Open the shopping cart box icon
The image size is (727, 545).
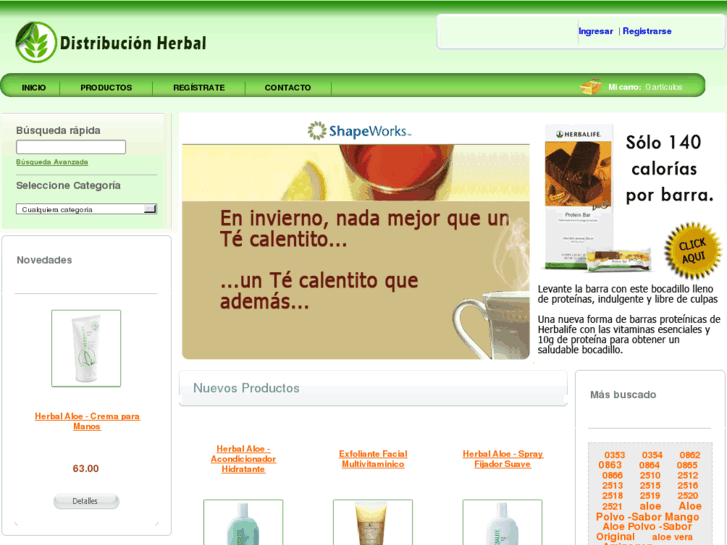(x=591, y=86)
